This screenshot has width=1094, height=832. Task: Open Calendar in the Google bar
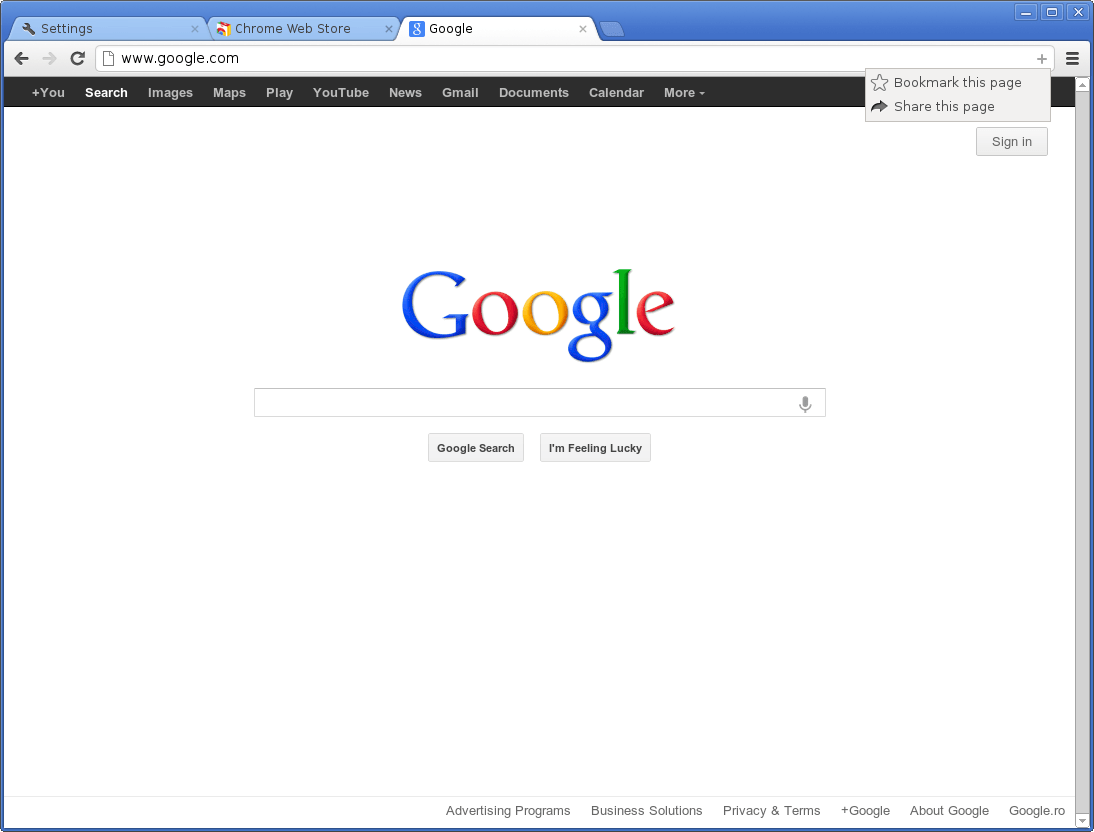coord(616,93)
